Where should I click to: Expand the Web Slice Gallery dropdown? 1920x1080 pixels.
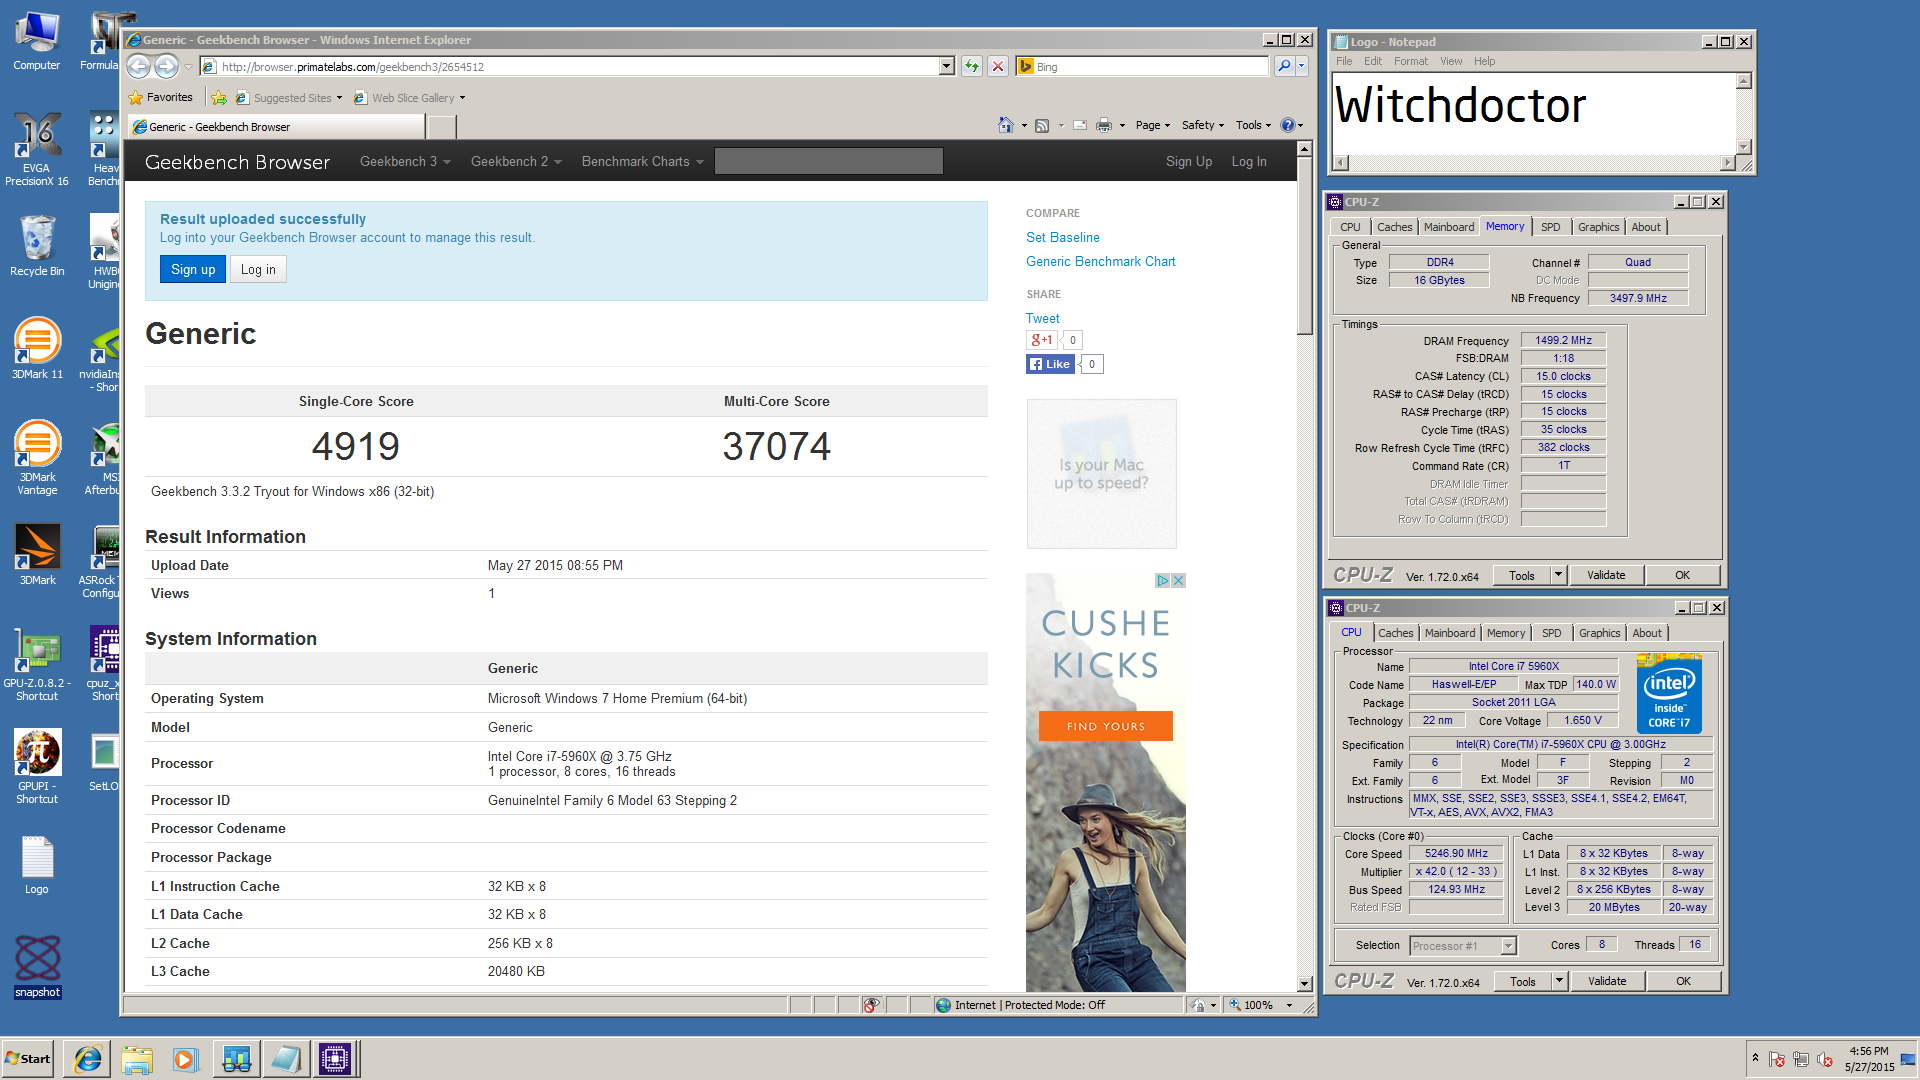[462, 98]
